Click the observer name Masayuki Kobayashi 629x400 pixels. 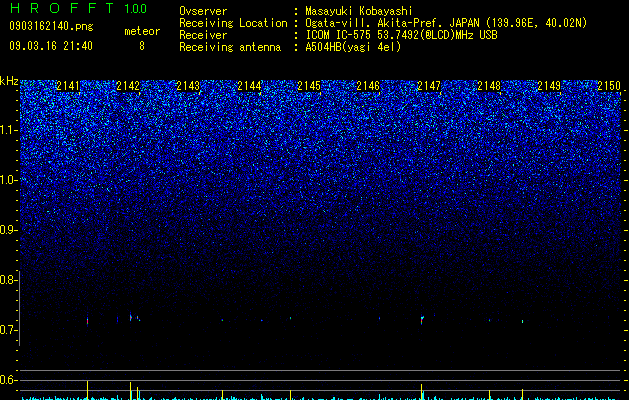click(359, 11)
